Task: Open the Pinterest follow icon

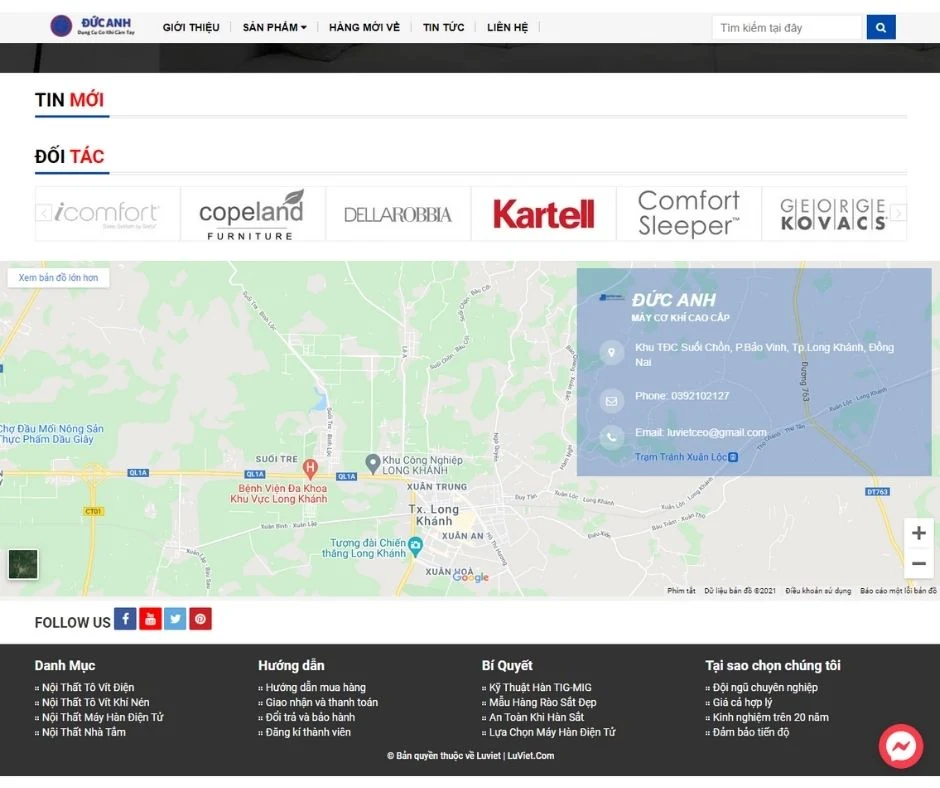Action: (200, 619)
